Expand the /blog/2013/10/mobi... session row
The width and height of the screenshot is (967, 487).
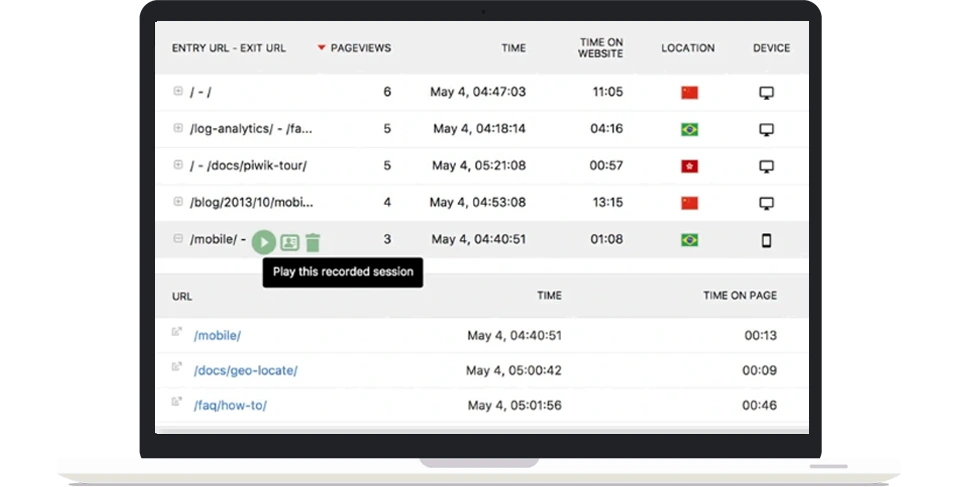pyautogui.click(x=178, y=202)
